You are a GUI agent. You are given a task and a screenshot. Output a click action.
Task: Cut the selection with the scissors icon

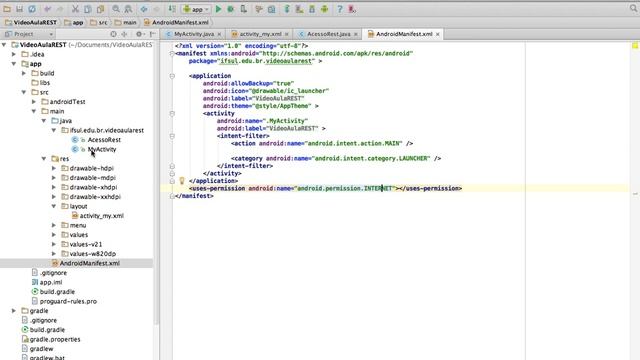[75, 9]
